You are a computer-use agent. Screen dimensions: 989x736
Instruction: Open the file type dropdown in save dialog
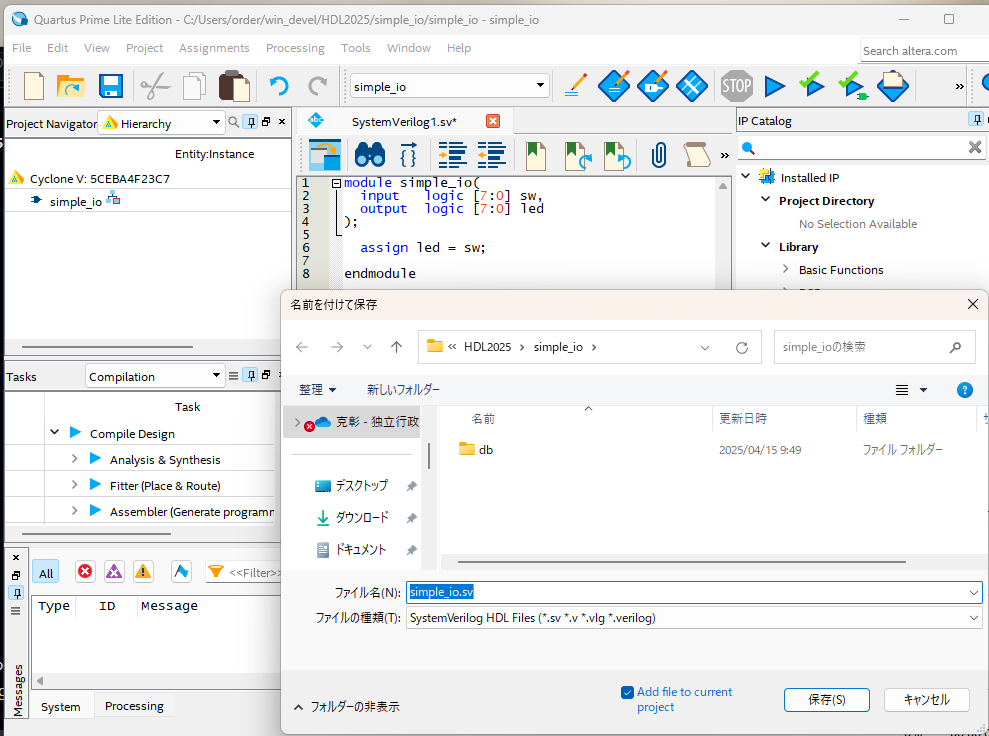click(x=694, y=618)
